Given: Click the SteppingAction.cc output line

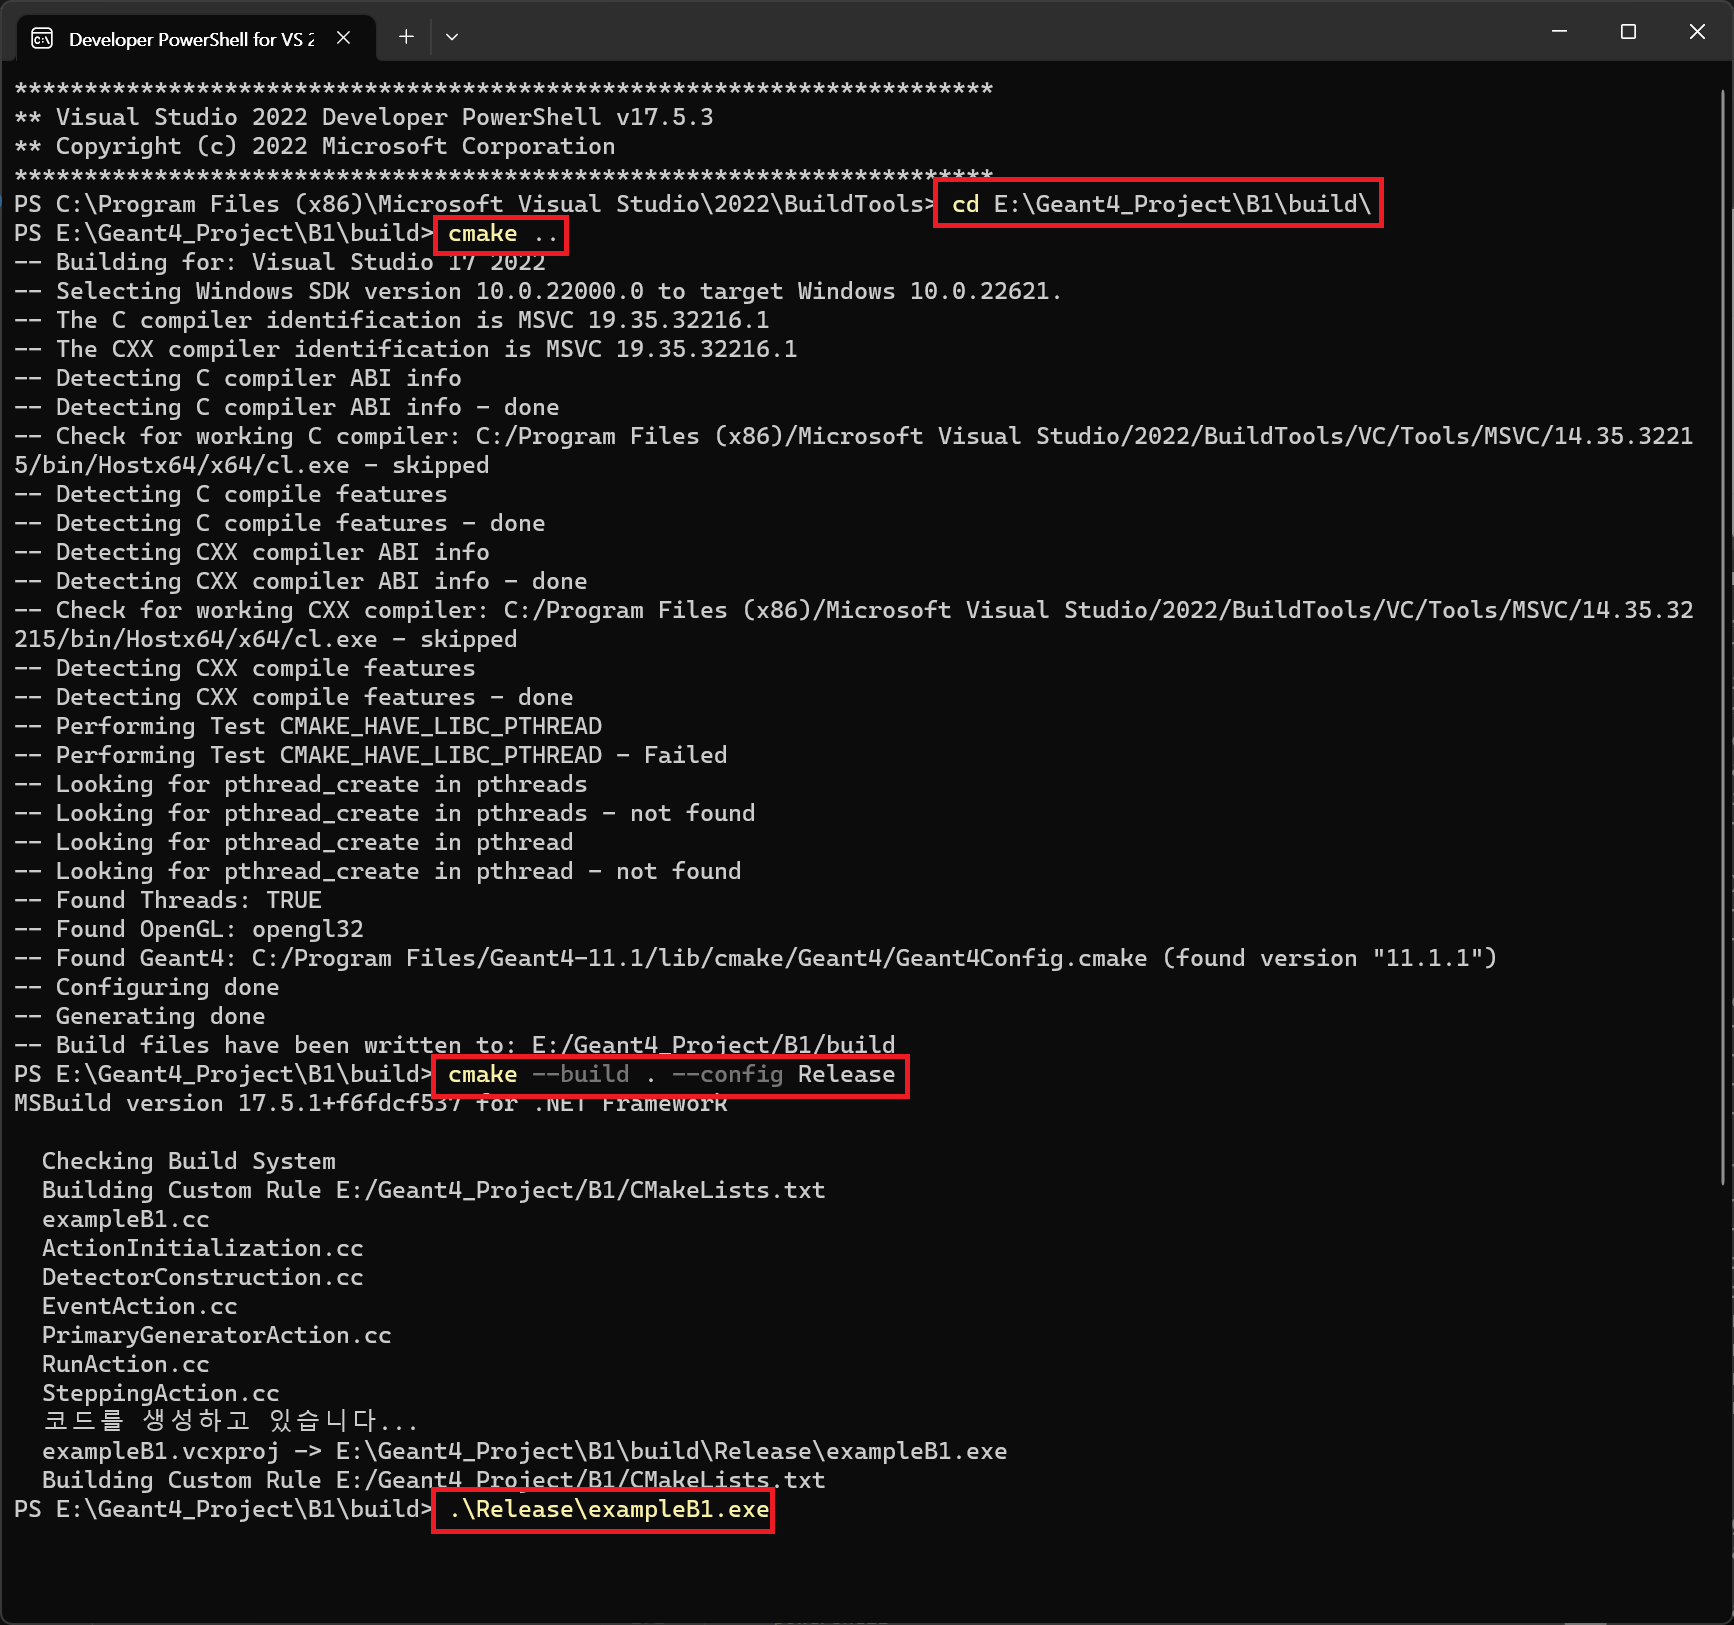Looking at the screenshot, I should [x=160, y=1394].
